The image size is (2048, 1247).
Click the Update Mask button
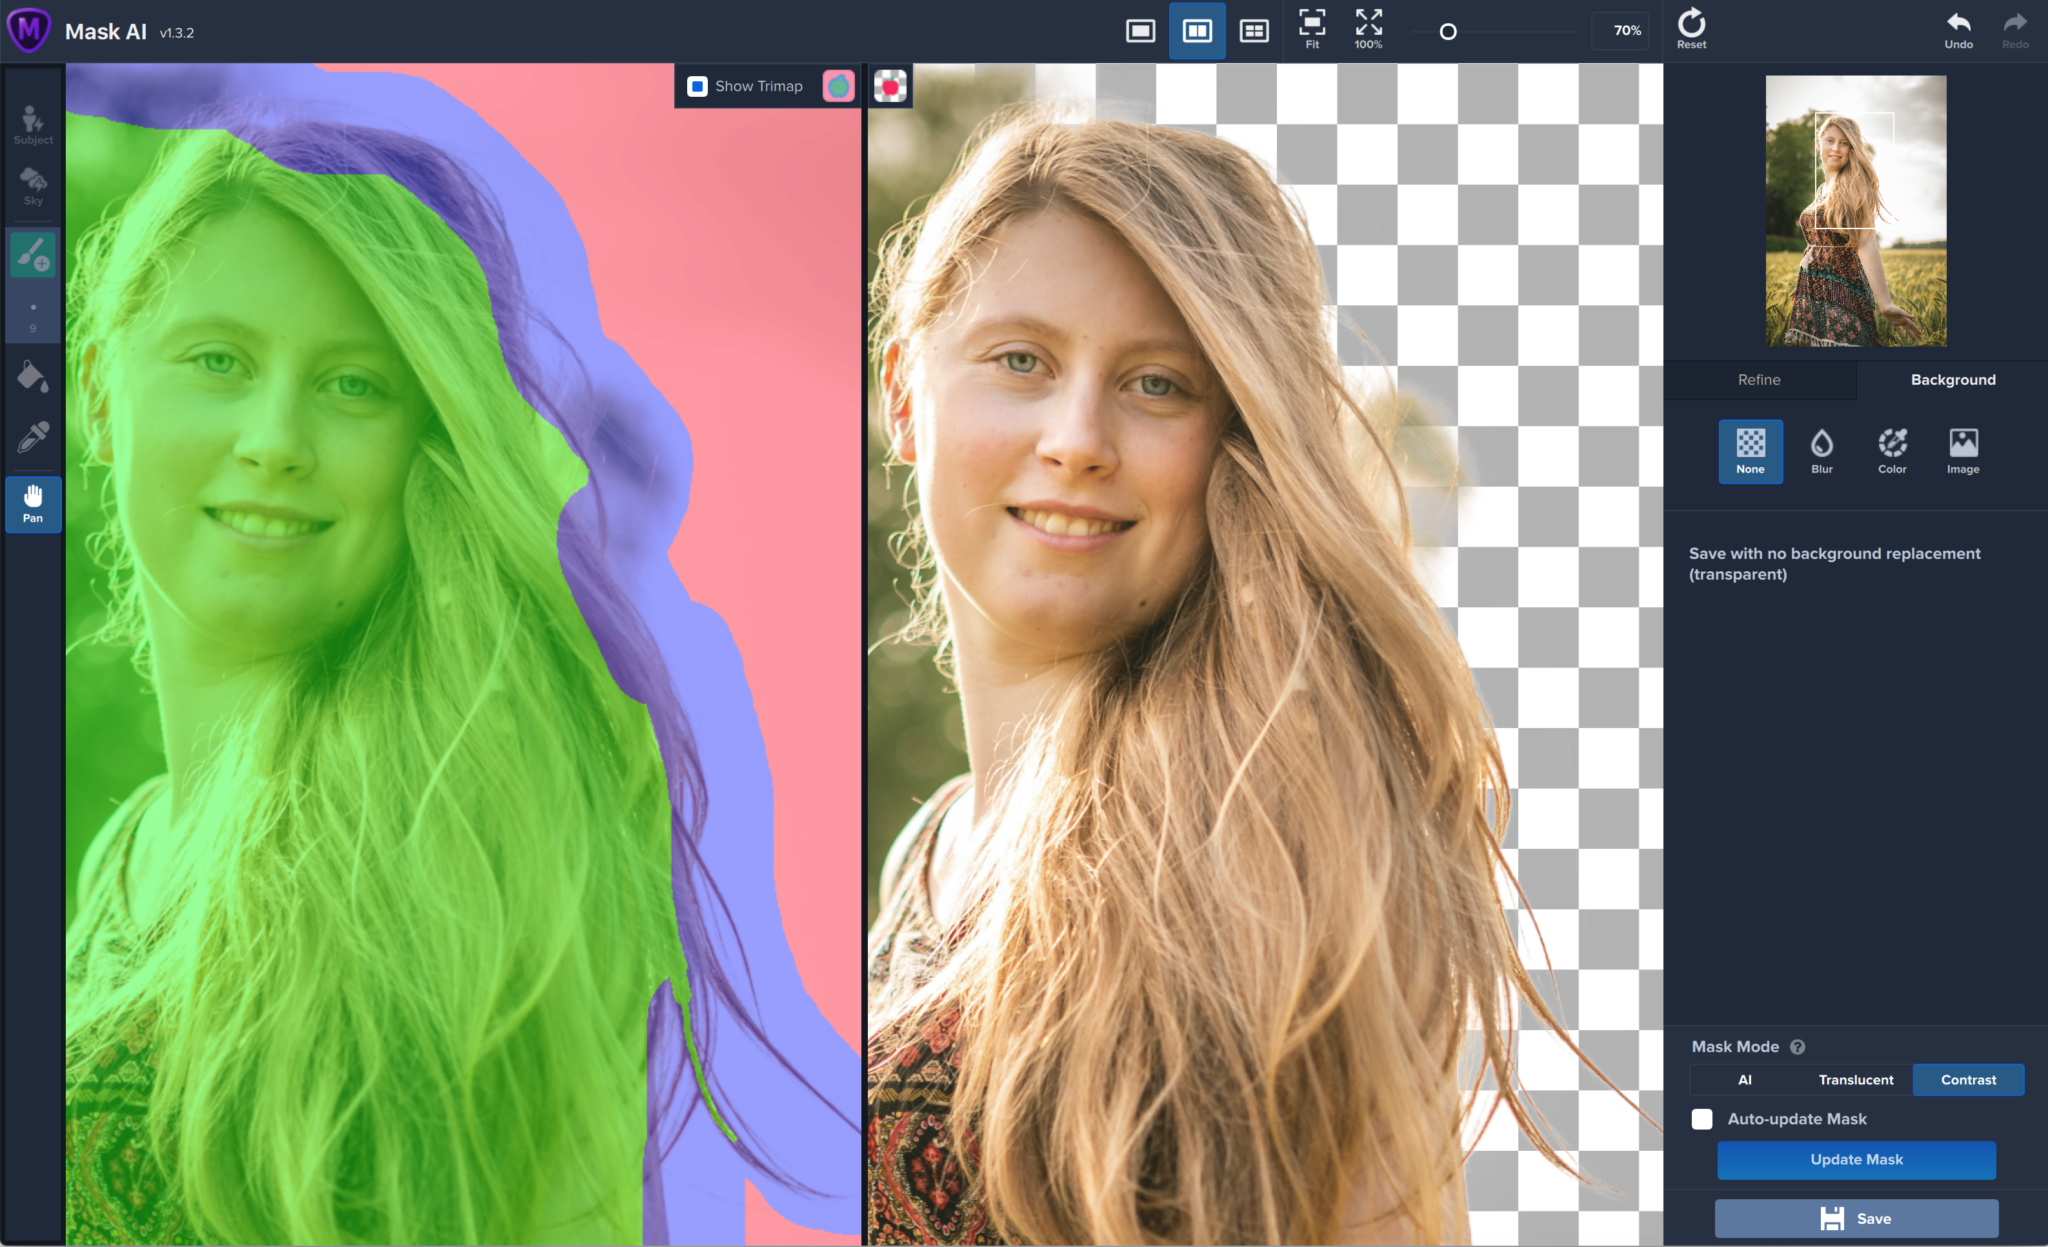tap(1856, 1159)
